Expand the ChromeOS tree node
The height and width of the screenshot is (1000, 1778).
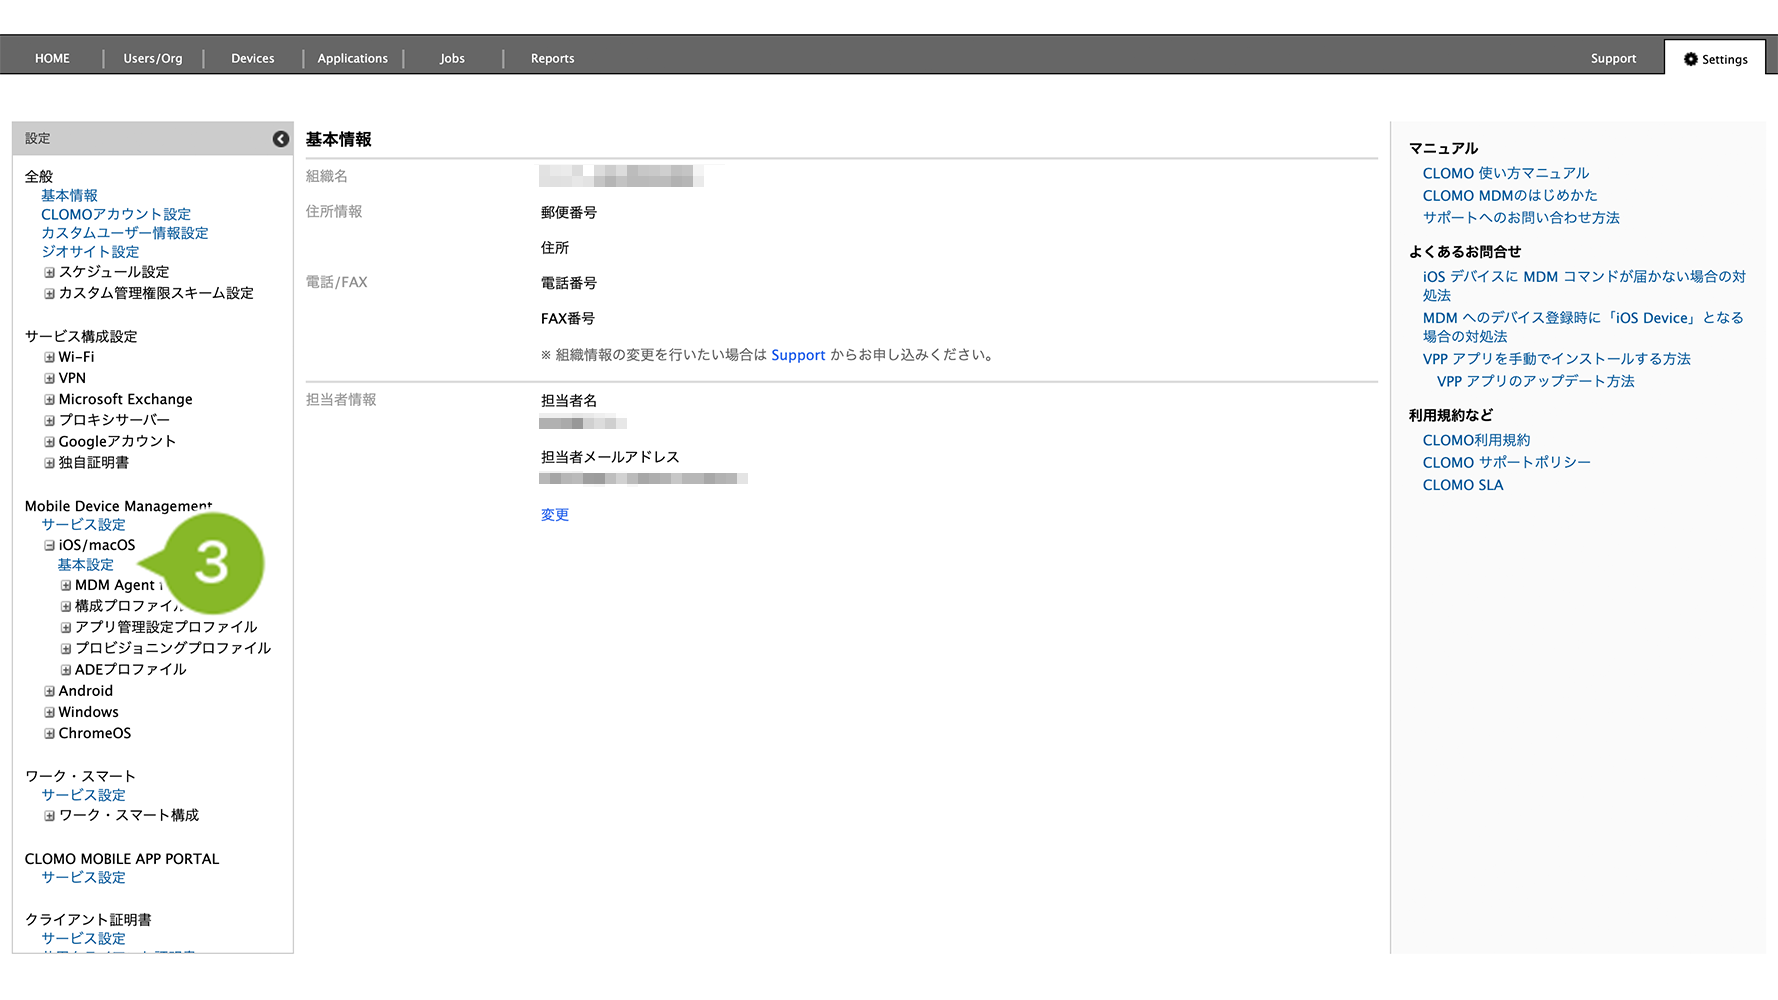pos(49,734)
